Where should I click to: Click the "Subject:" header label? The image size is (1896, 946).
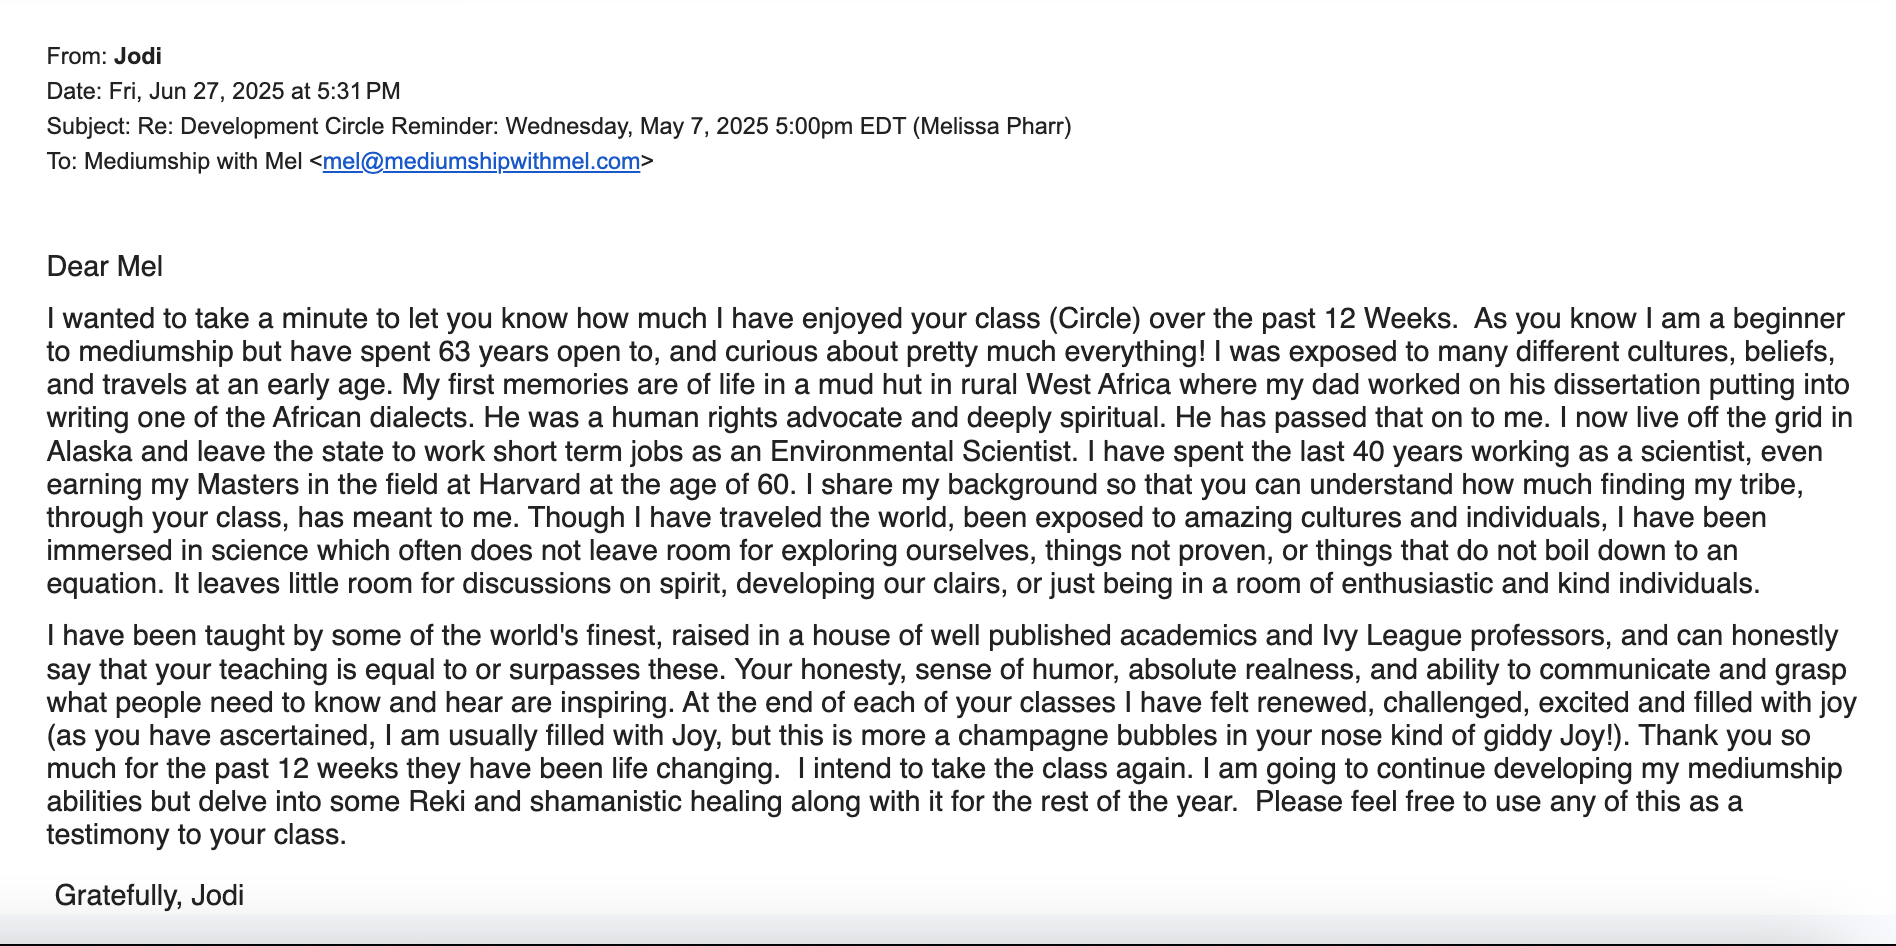click(x=88, y=126)
